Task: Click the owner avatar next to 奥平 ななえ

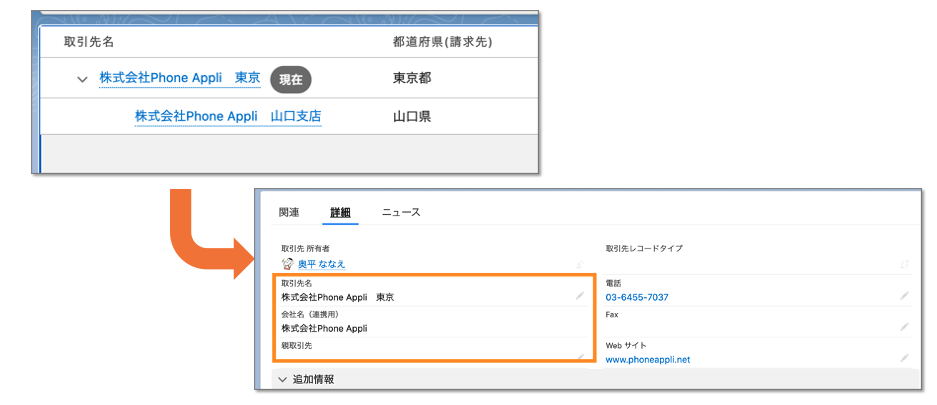Action: pyautogui.click(x=287, y=264)
